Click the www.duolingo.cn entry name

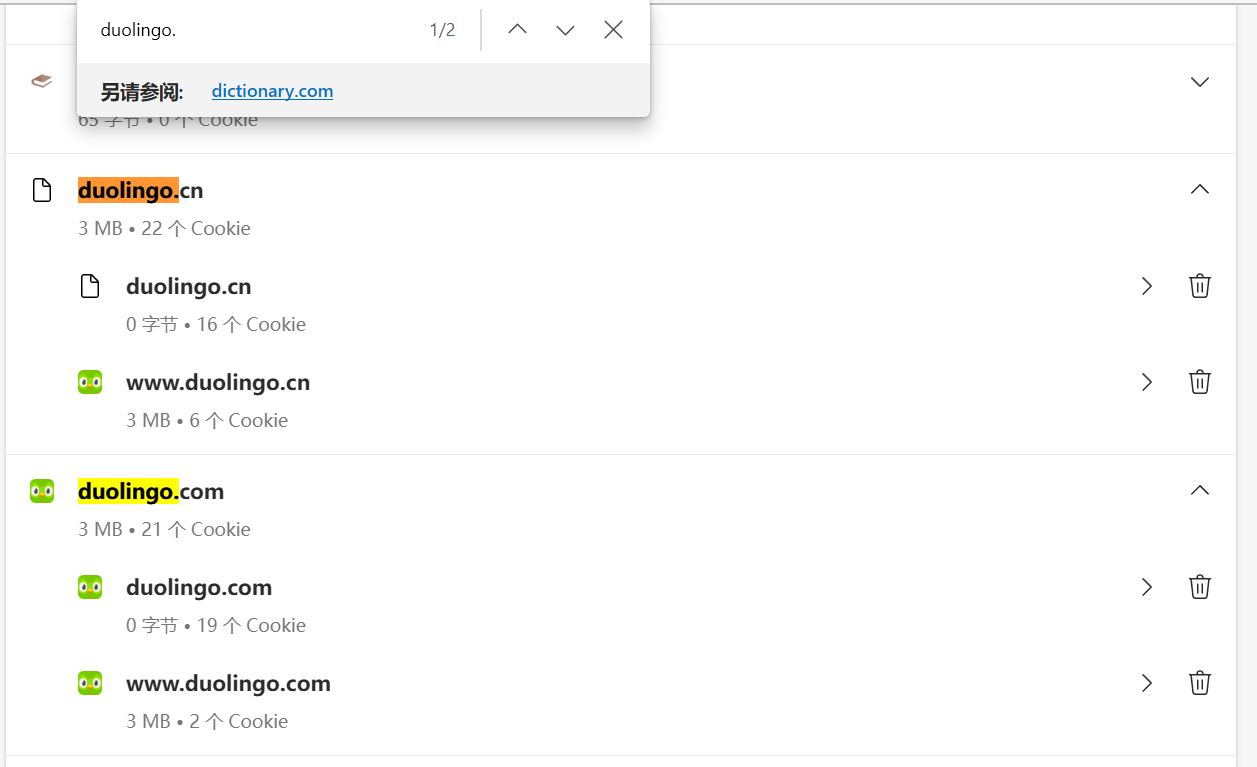click(x=218, y=382)
